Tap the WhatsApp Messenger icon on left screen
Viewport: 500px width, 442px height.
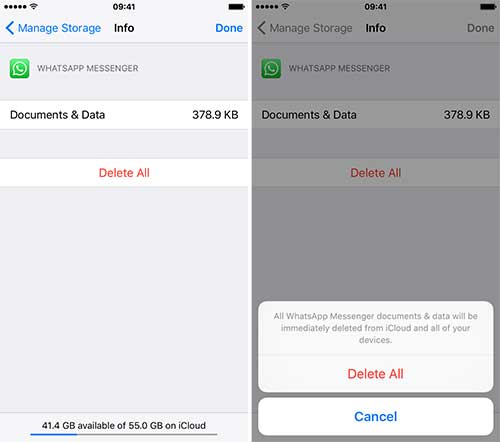(19, 68)
